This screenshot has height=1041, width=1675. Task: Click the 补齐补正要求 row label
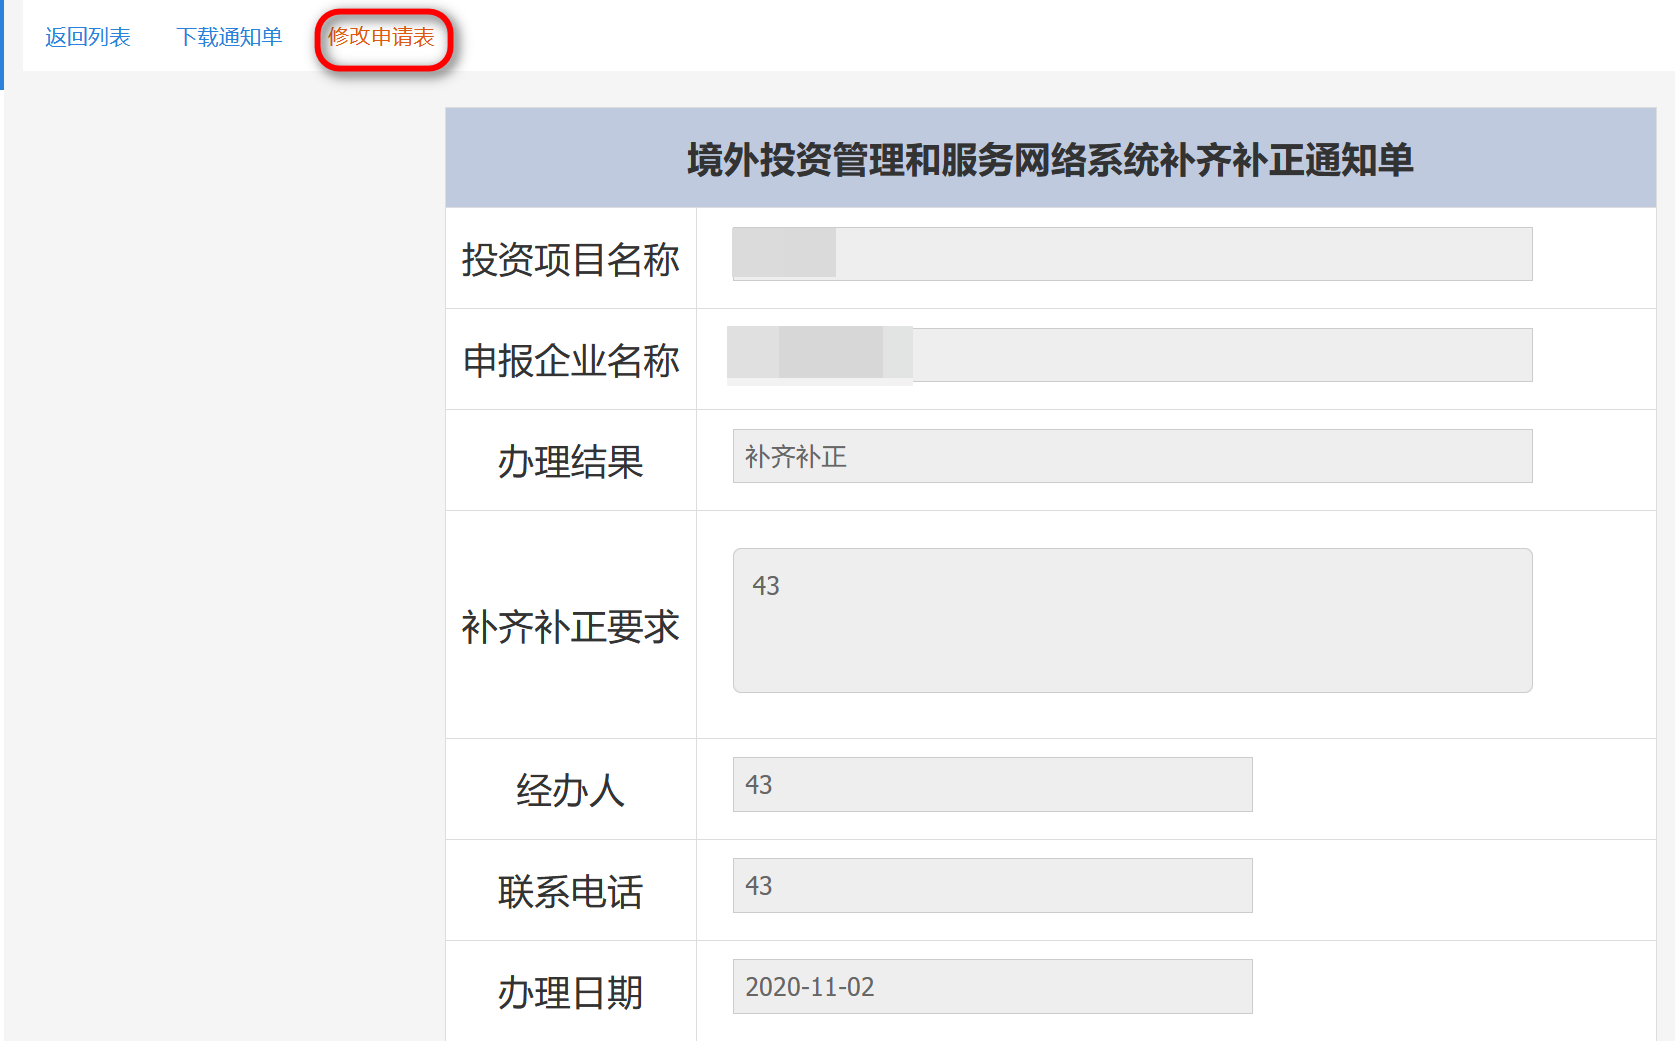pos(570,627)
